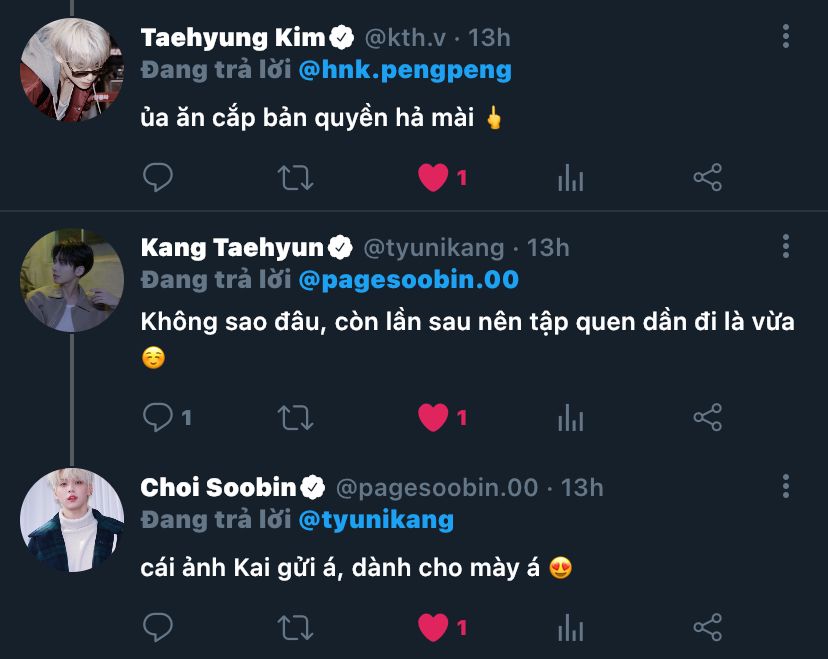828x659 pixels.
Task: Share Taehyung Kim's tweet
Action: 707,179
